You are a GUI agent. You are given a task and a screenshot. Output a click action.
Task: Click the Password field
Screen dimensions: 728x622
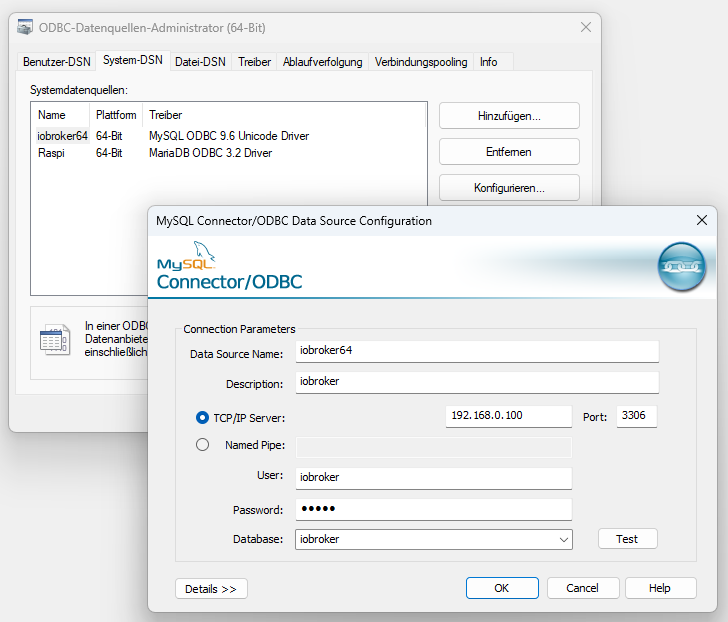pyautogui.click(x=434, y=509)
